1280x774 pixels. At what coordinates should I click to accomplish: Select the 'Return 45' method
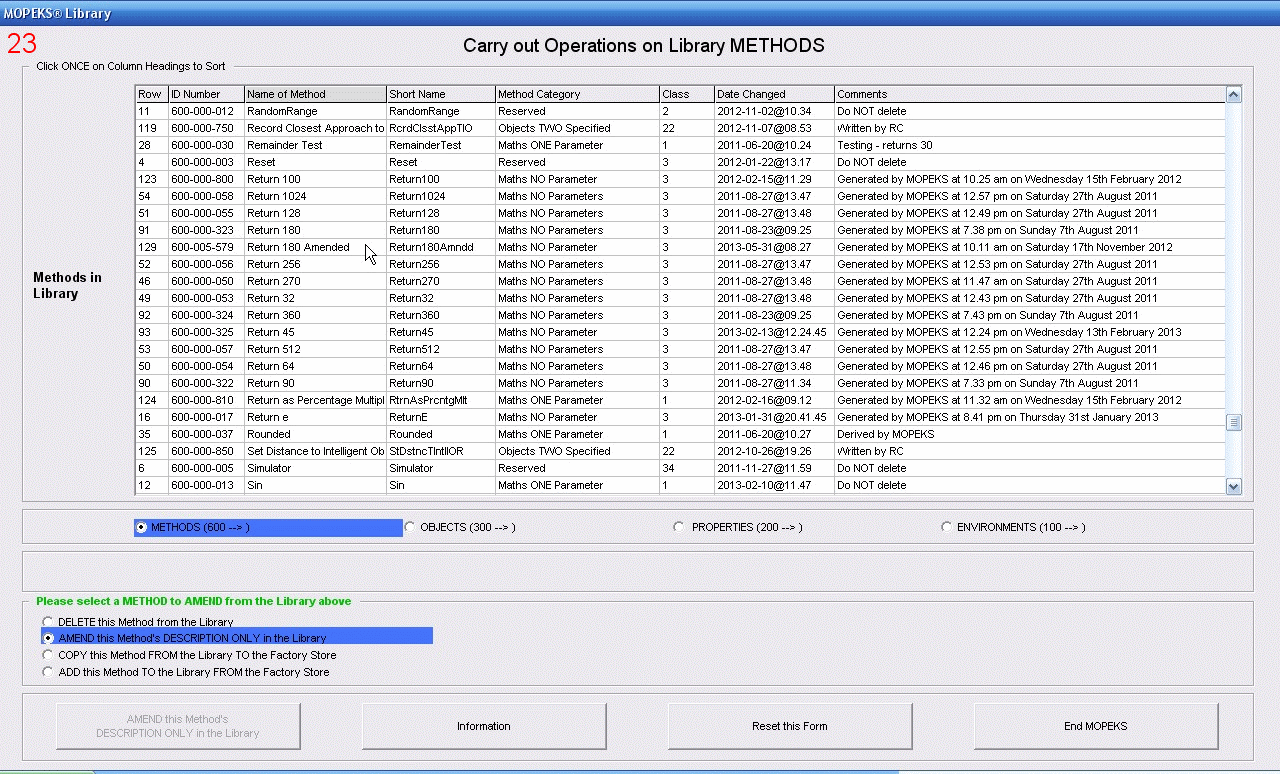click(270, 332)
